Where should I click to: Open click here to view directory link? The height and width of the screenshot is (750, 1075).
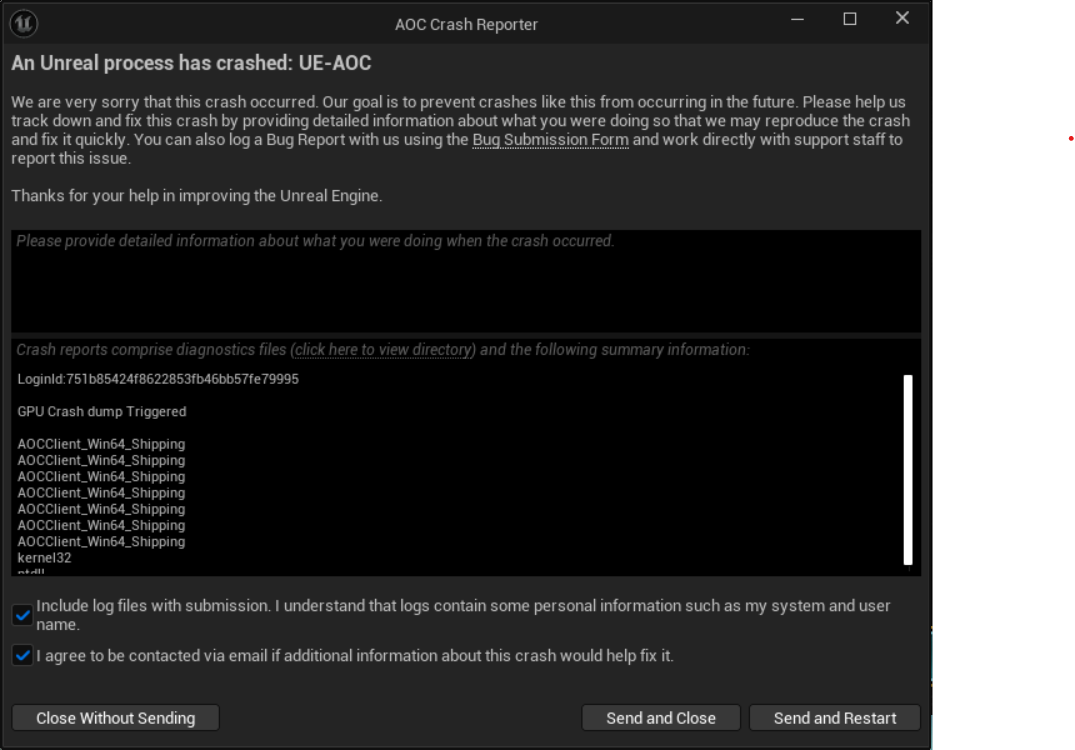383,350
